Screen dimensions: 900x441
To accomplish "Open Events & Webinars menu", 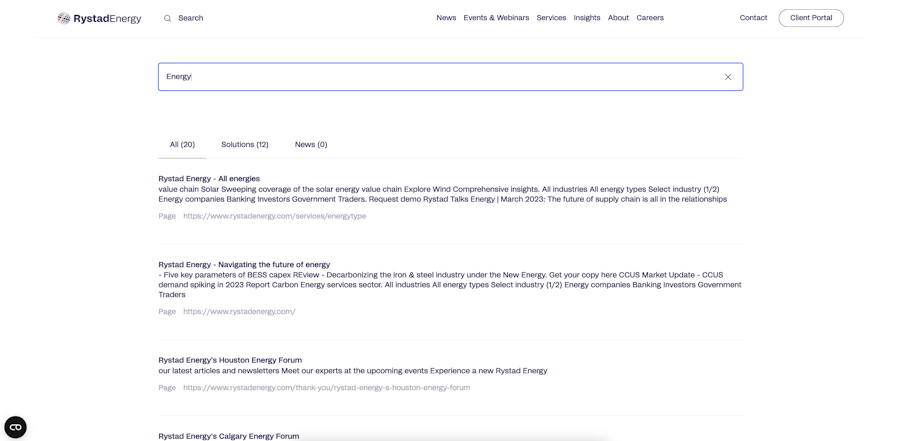I will [496, 18].
